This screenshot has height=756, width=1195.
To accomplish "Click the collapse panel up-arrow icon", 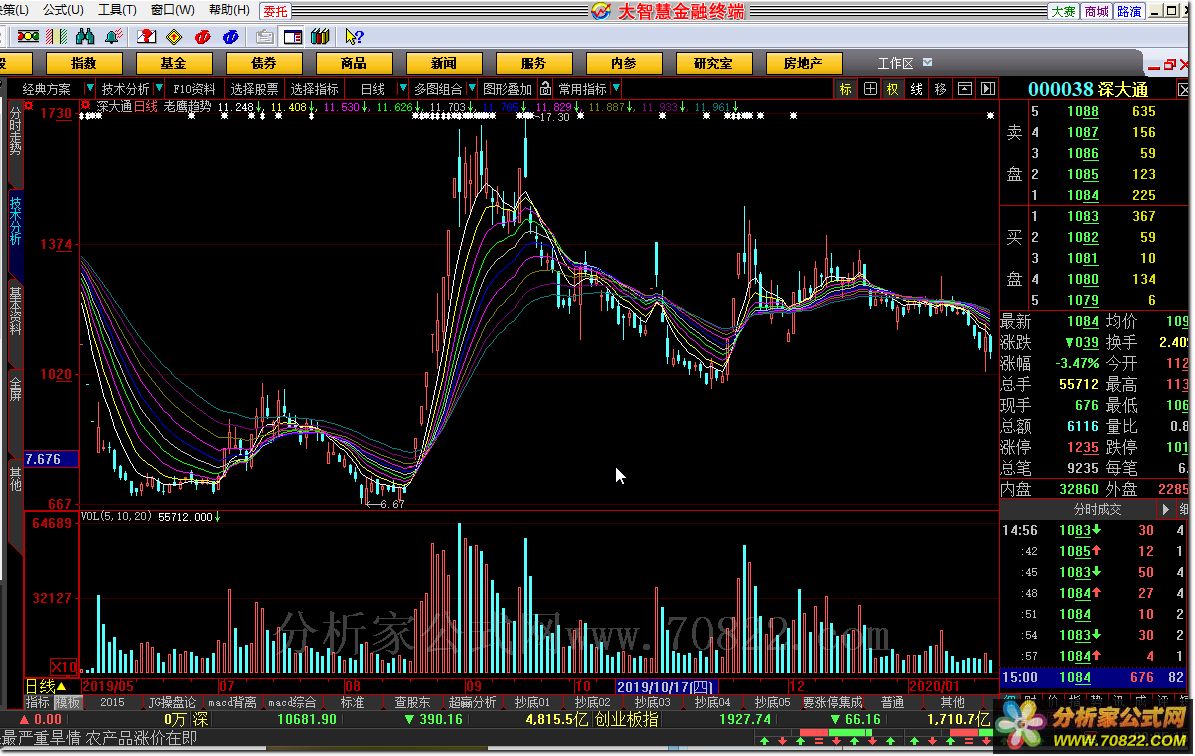I will [x=965, y=89].
